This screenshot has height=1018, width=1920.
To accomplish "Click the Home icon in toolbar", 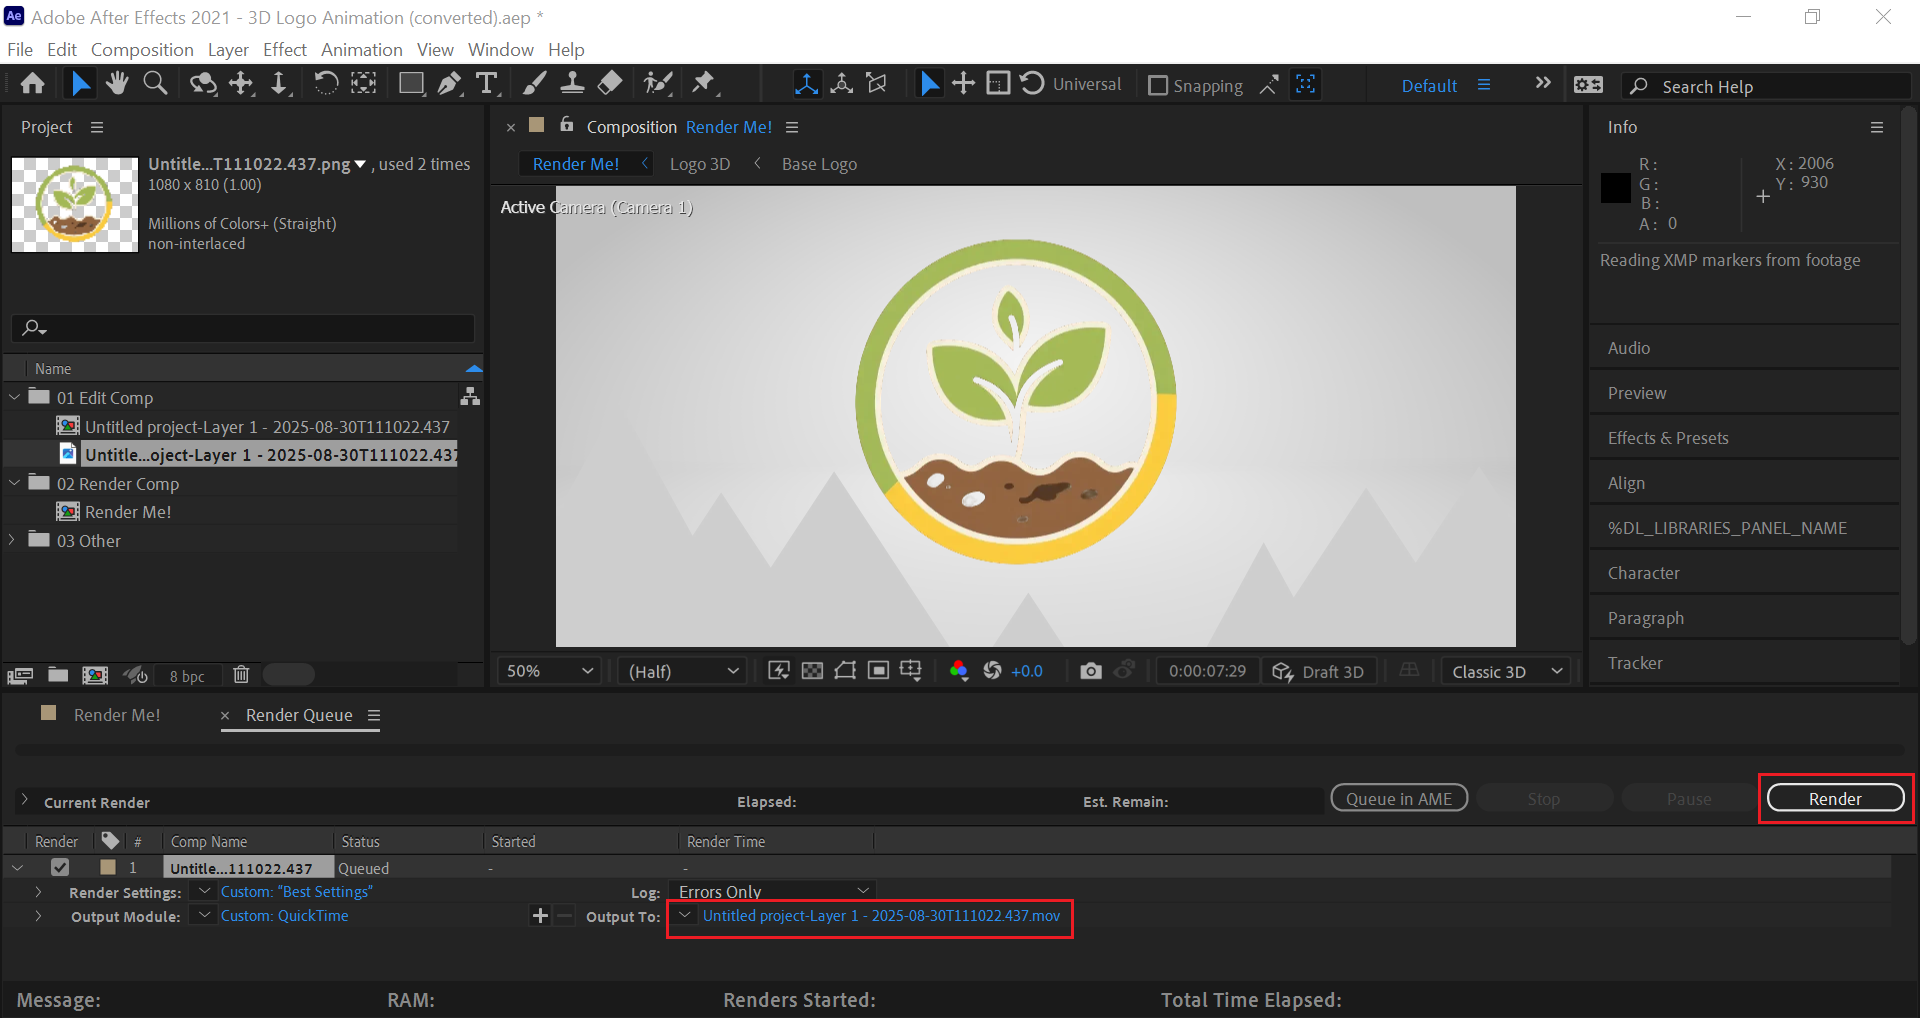I will 32,84.
